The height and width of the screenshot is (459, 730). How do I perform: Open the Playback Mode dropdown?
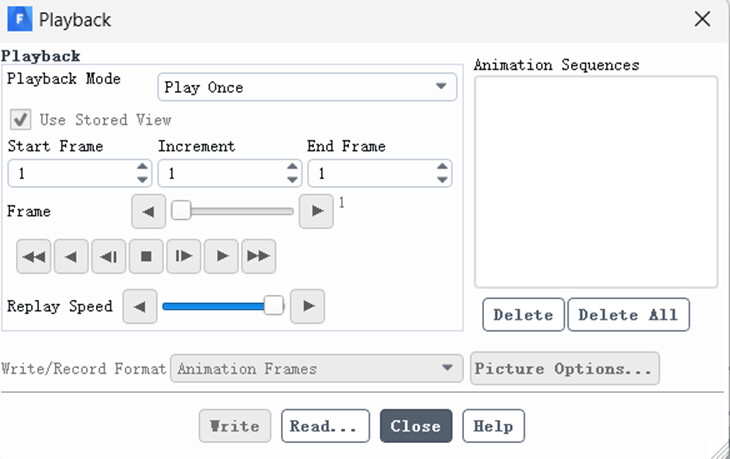307,88
